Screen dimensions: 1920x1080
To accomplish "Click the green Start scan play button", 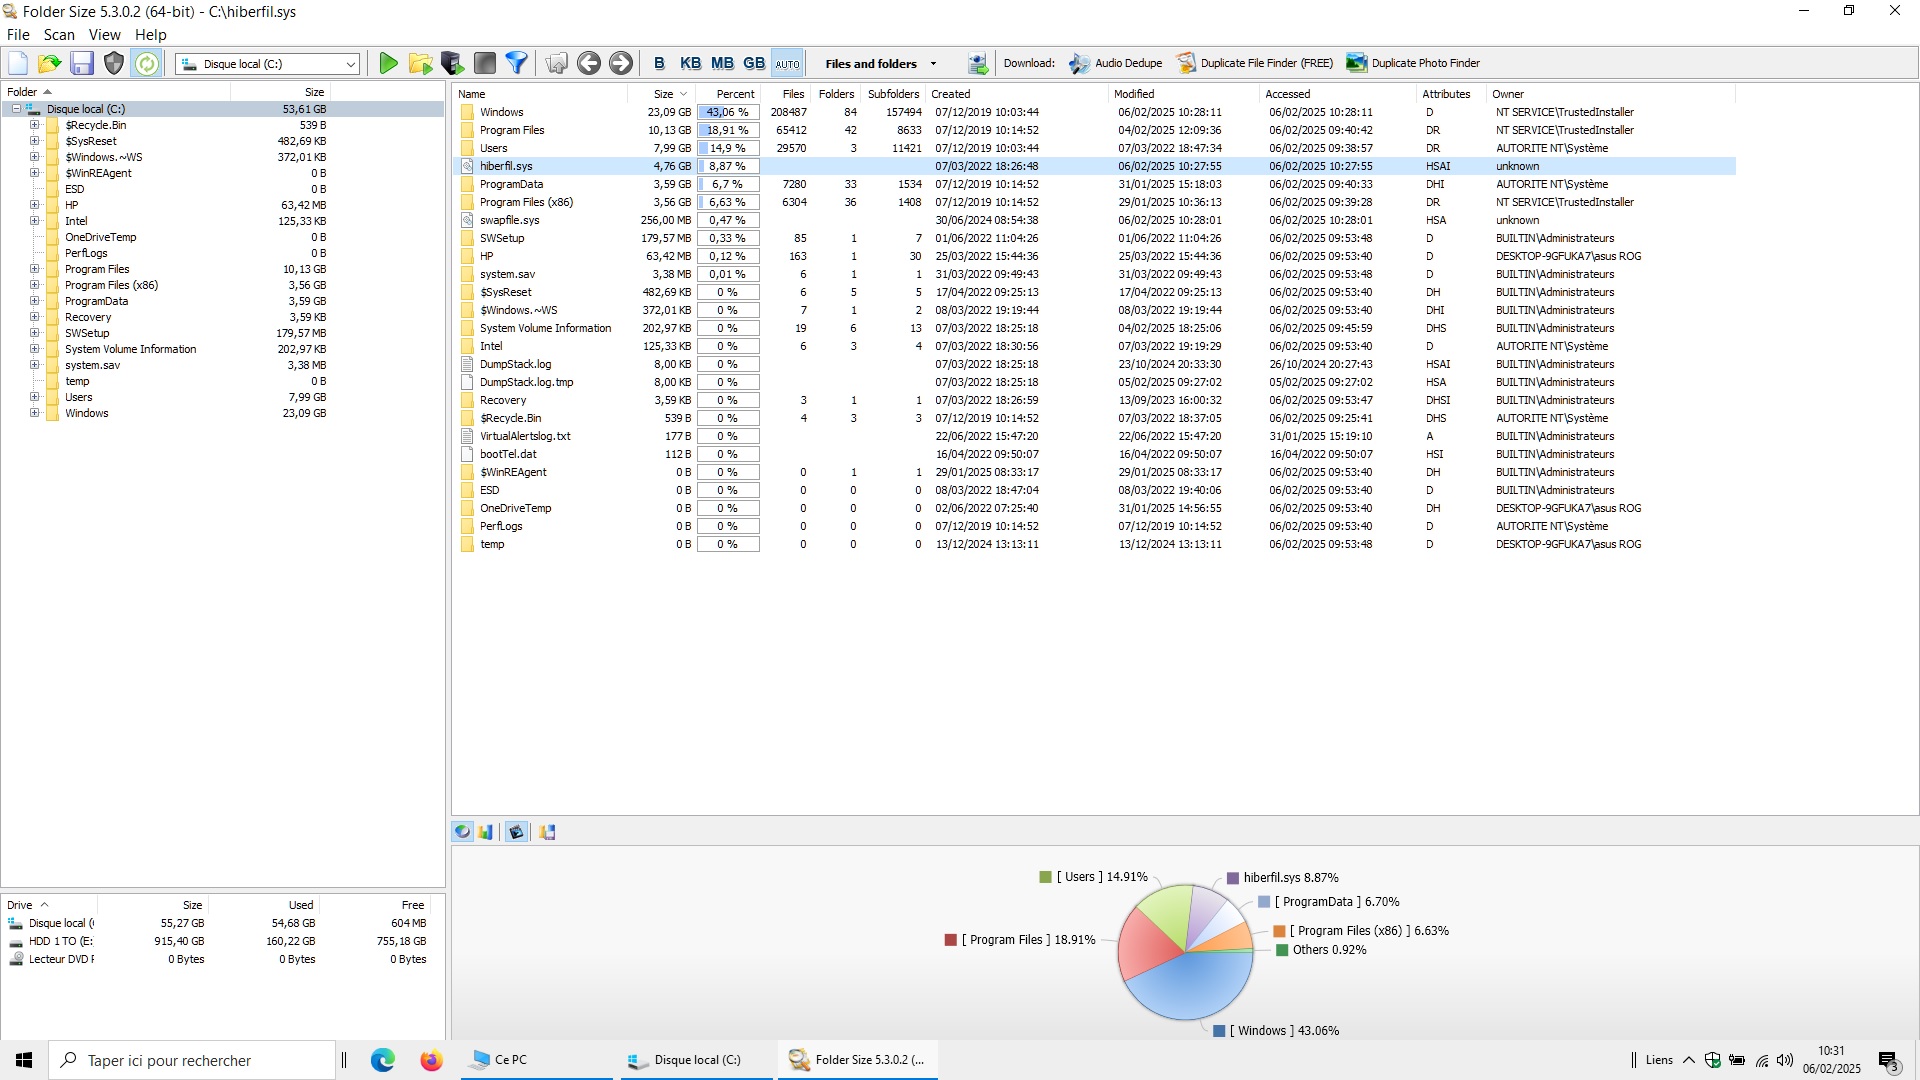I will pos(388,64).
